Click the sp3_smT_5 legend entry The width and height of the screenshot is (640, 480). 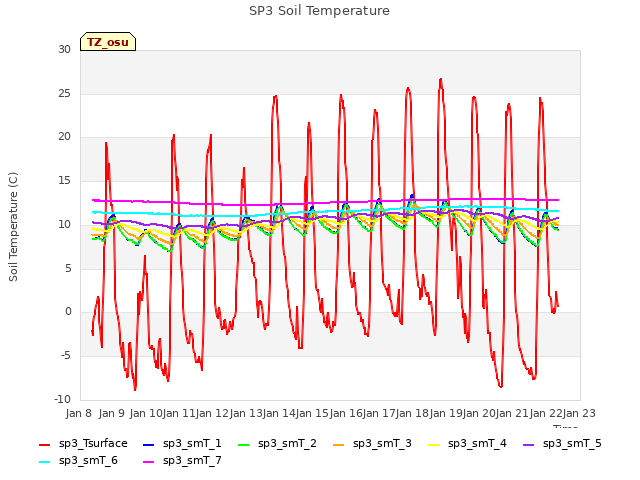pos(562,443)
